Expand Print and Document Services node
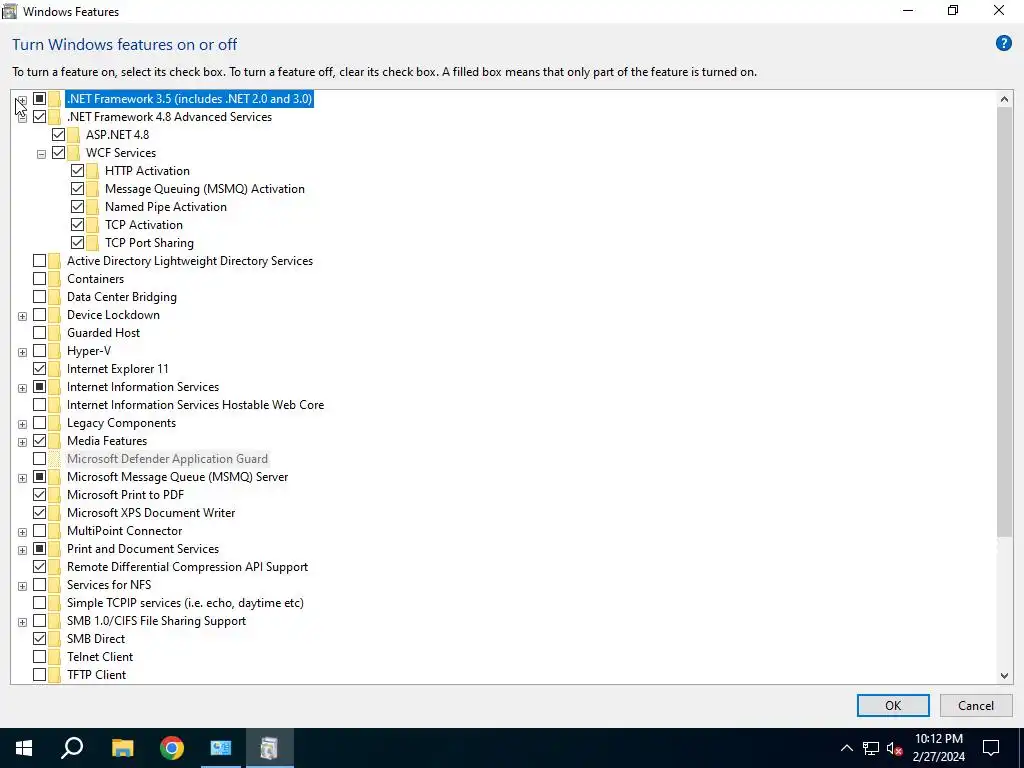Image resolution: width=1024 pixels, height=768 pixels. click(22, 550)
